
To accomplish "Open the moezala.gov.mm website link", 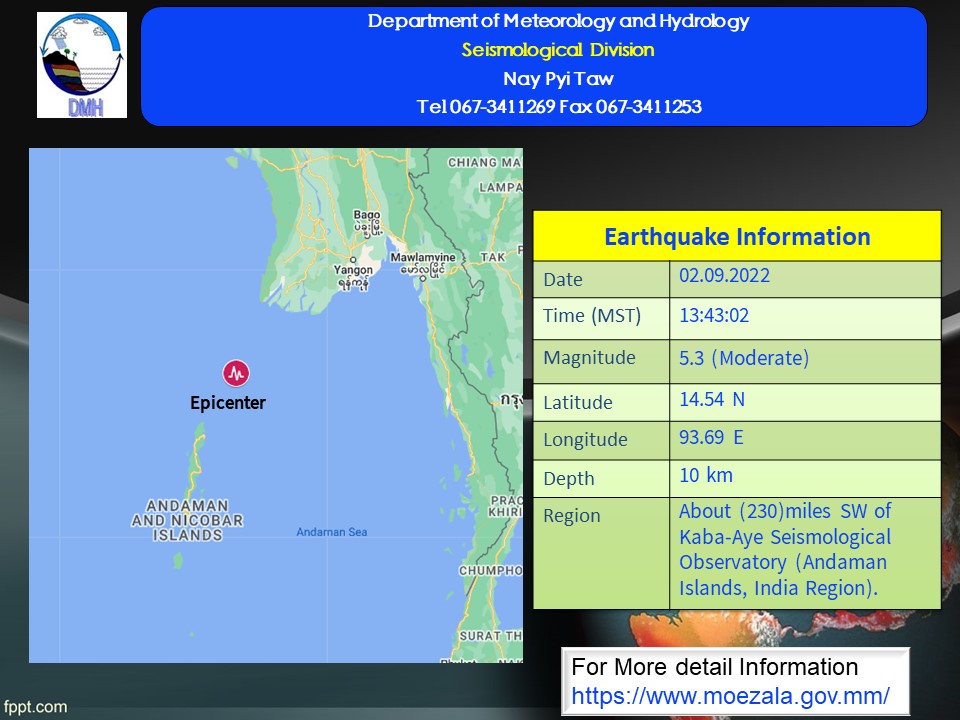I will 729,695.
